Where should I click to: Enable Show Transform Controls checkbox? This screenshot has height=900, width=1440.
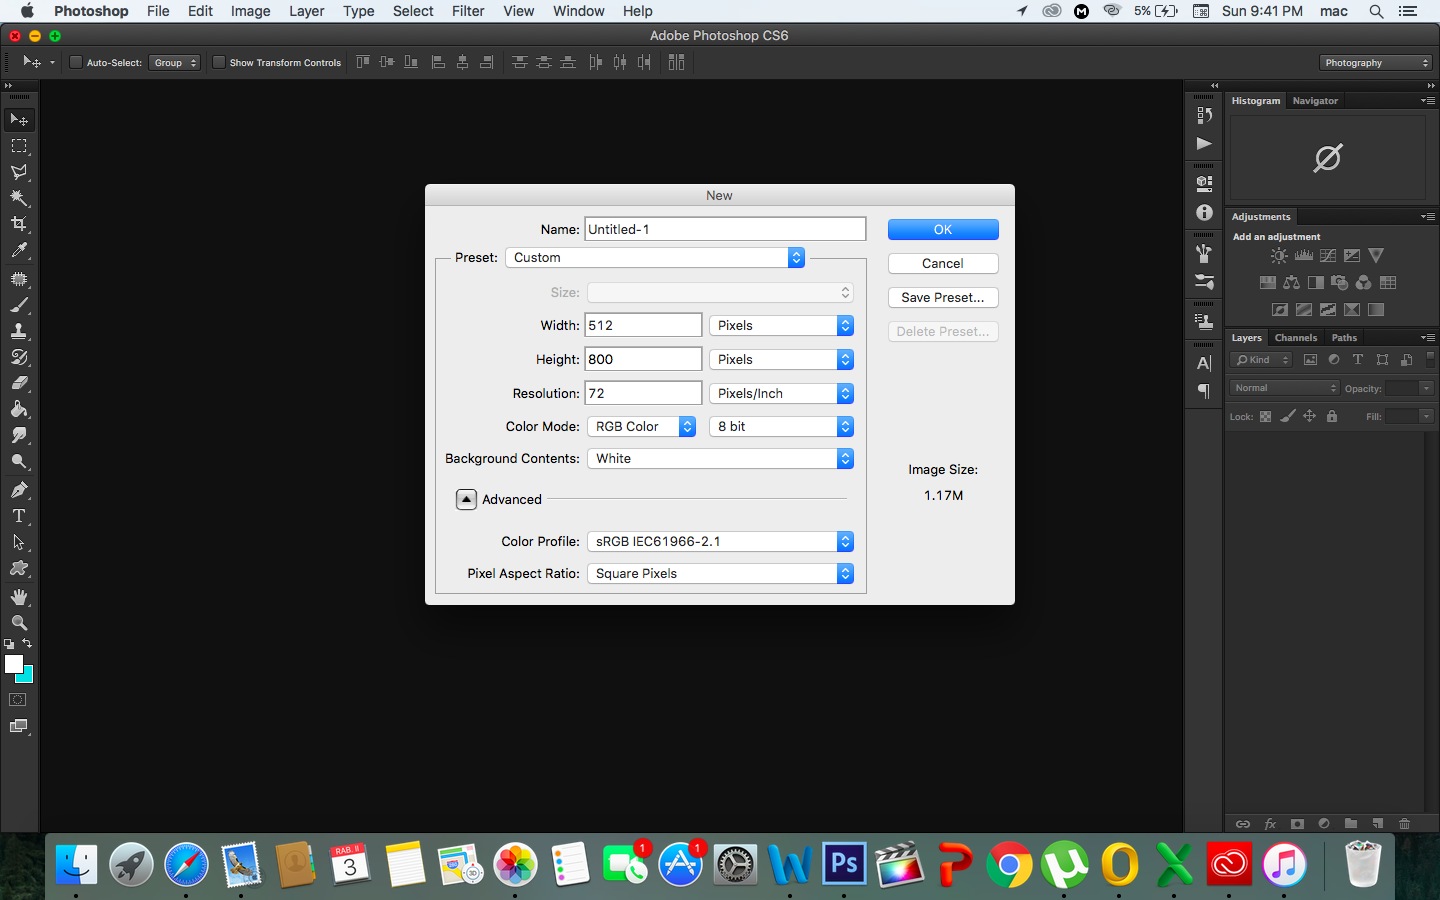(x=219, y=62)
